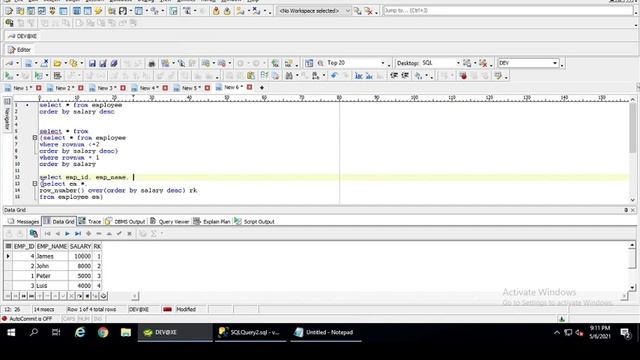Open the dropdown arrow next to Execute icon

(x=17, y=76)
